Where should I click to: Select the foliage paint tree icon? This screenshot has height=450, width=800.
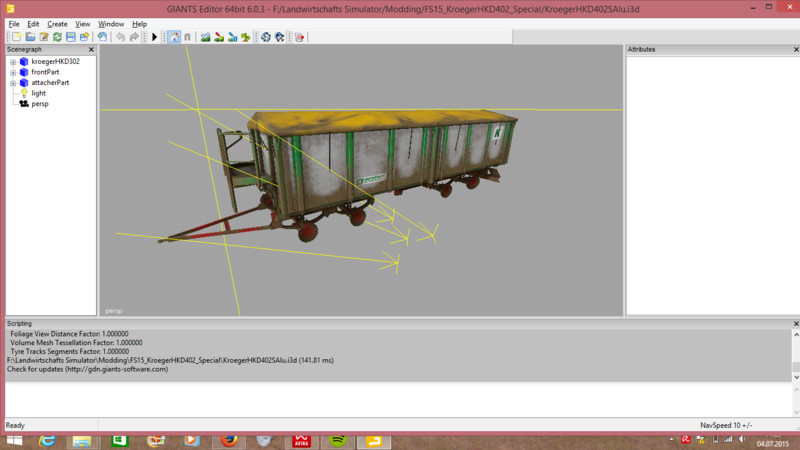(246, 37)
